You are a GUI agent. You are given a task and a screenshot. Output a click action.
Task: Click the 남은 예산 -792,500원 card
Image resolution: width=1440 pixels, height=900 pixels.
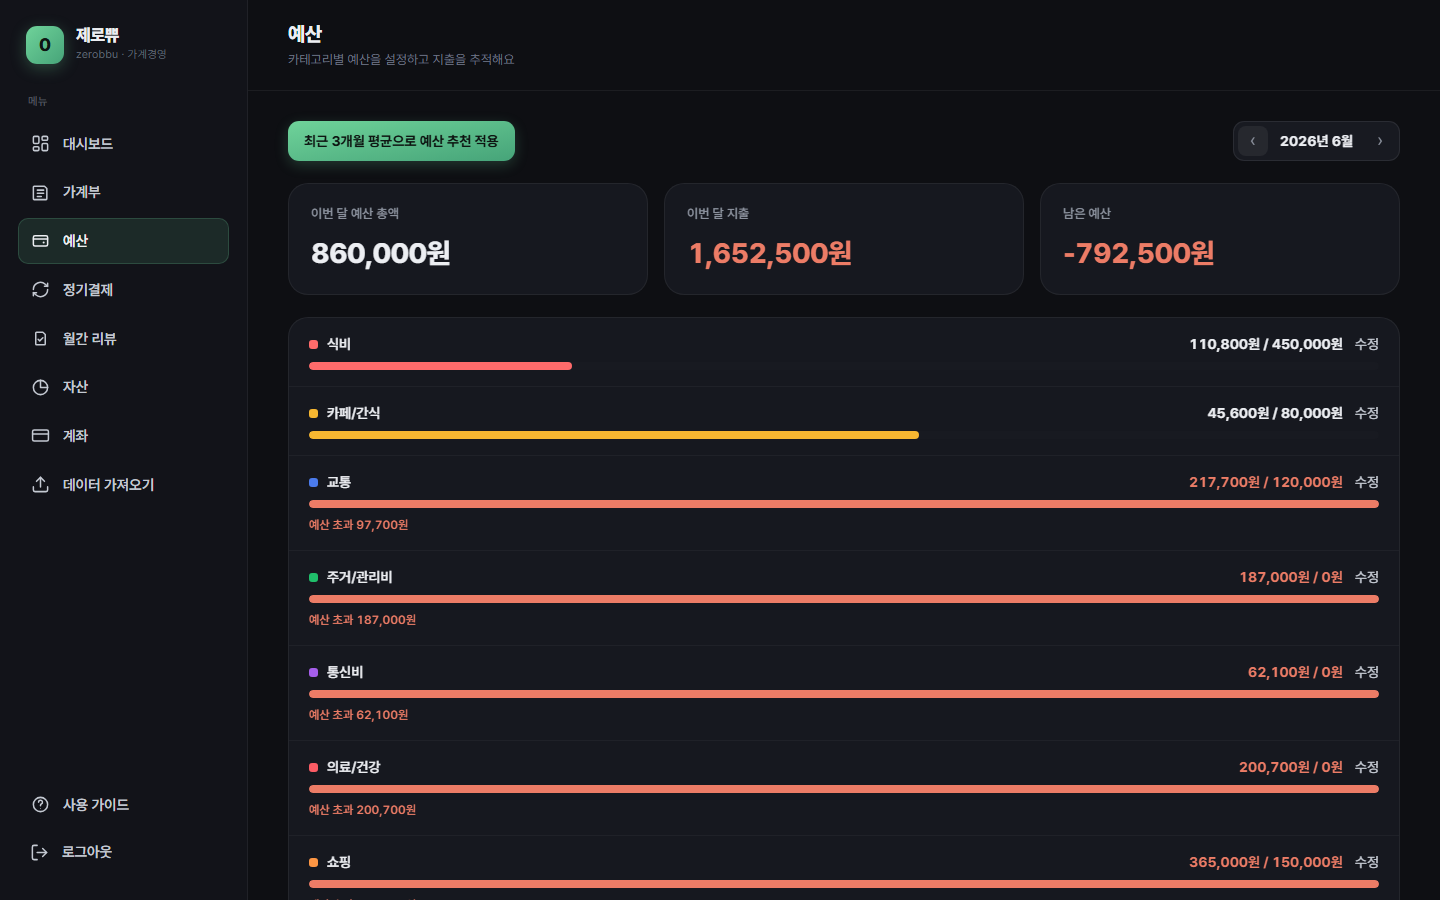pyautogui.click(x=1219, y=239)
